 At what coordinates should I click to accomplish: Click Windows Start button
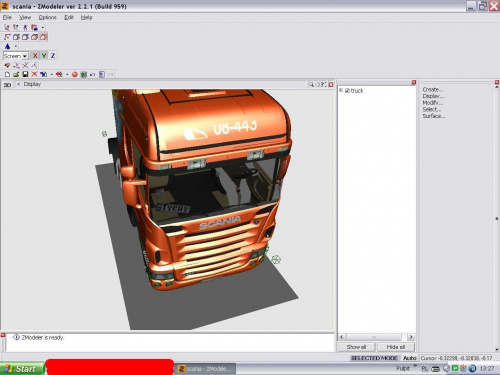[22, 368]
